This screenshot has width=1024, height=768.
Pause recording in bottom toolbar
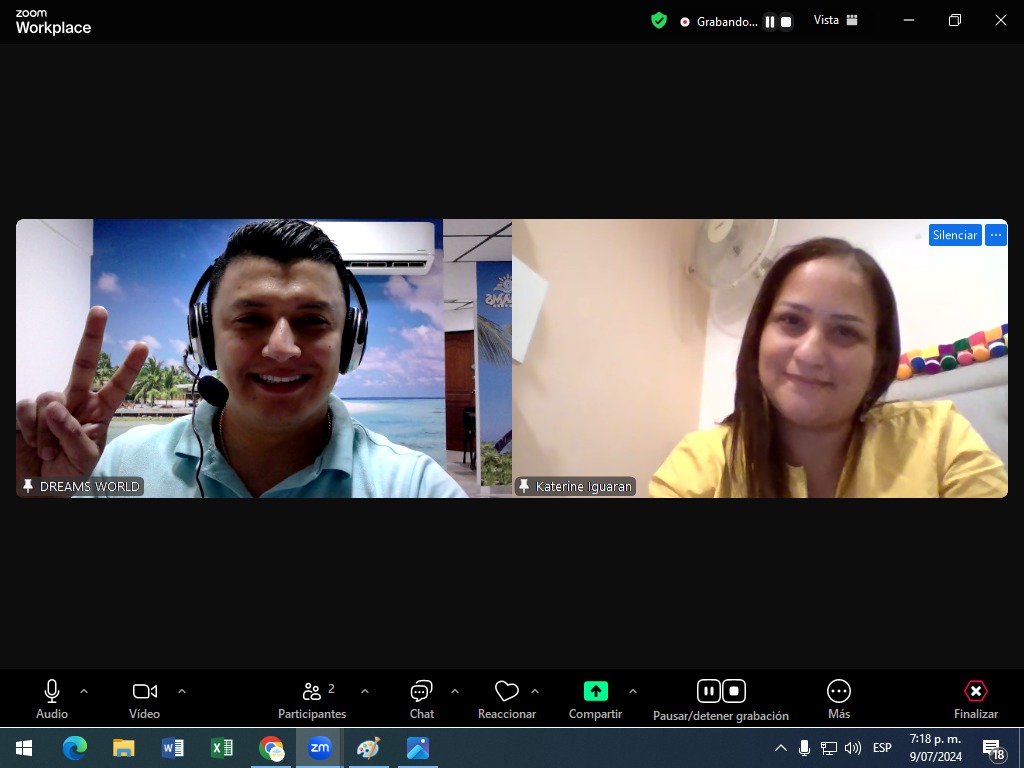[x=709, y=691]
